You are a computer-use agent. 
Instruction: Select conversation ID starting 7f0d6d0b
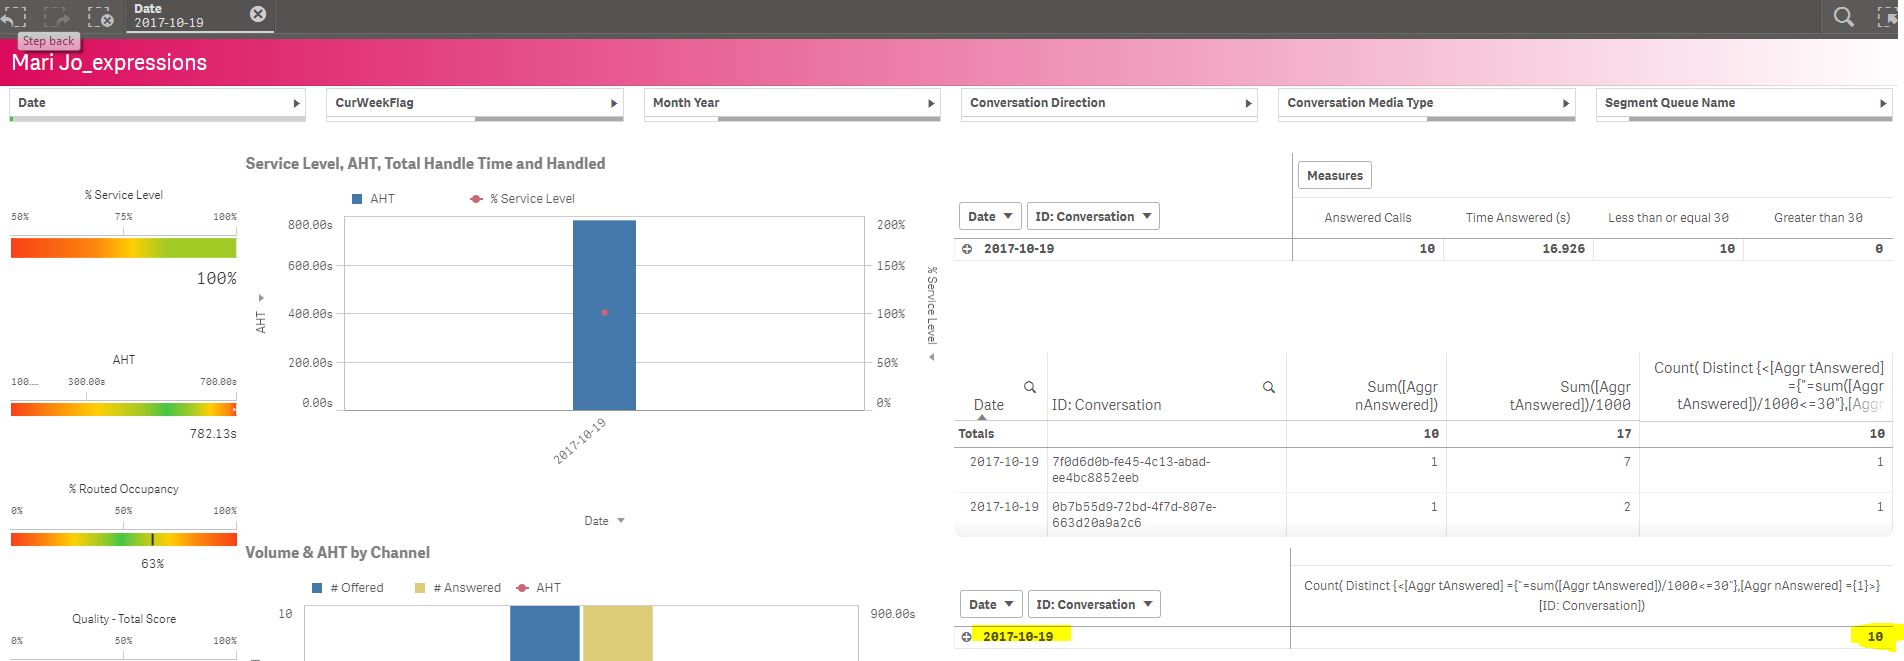[x=1131, y=470]
